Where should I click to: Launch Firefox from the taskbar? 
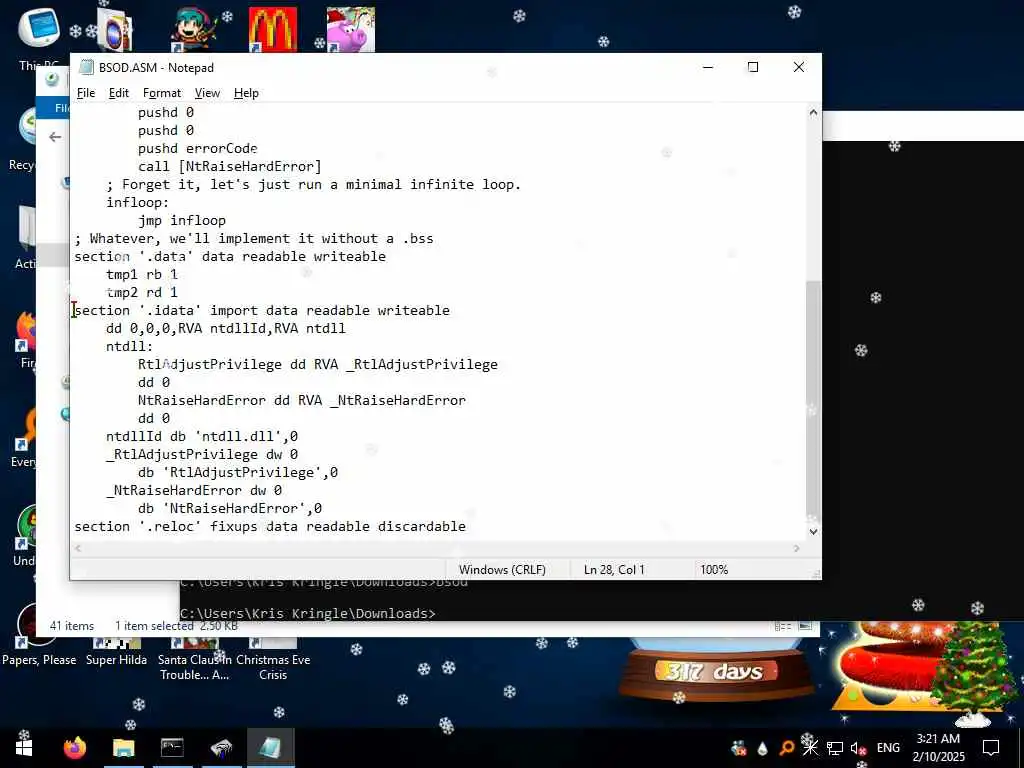tap(74, 748)
